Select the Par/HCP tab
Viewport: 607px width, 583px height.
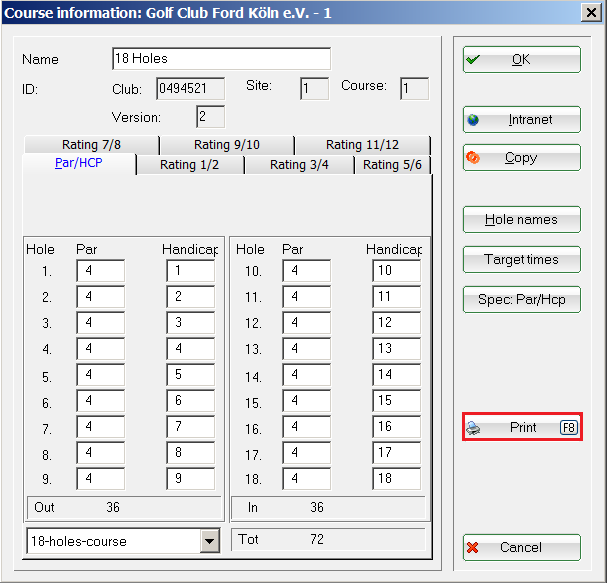point(79,163)
